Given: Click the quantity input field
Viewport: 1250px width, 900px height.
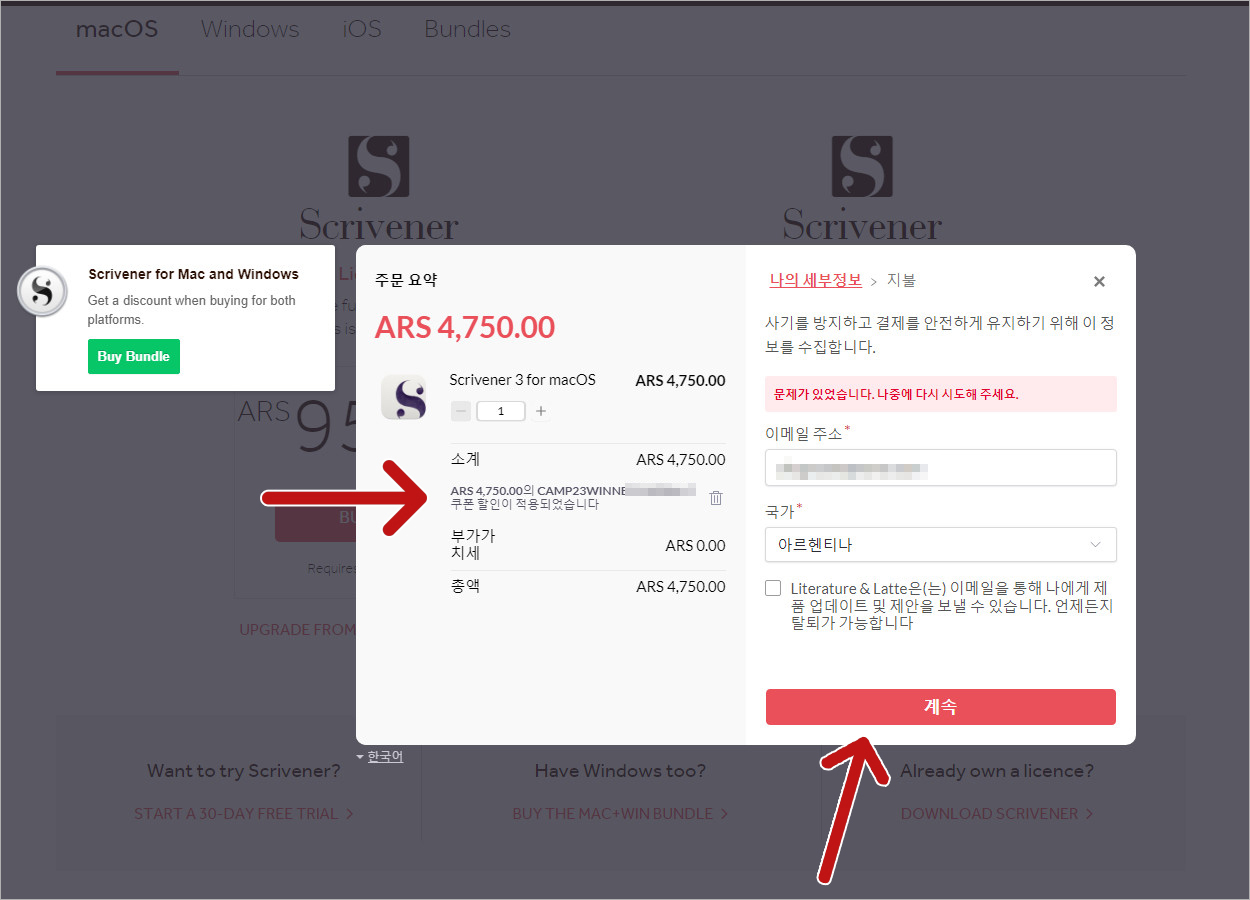Looking at the screenshot, I should [501, 411].
